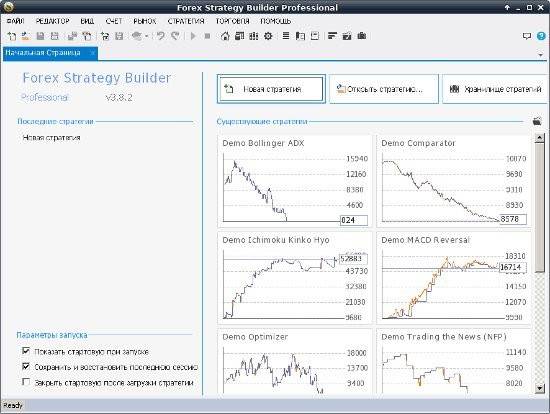Click the folder icon beside existing strategies header

[537, 121]
